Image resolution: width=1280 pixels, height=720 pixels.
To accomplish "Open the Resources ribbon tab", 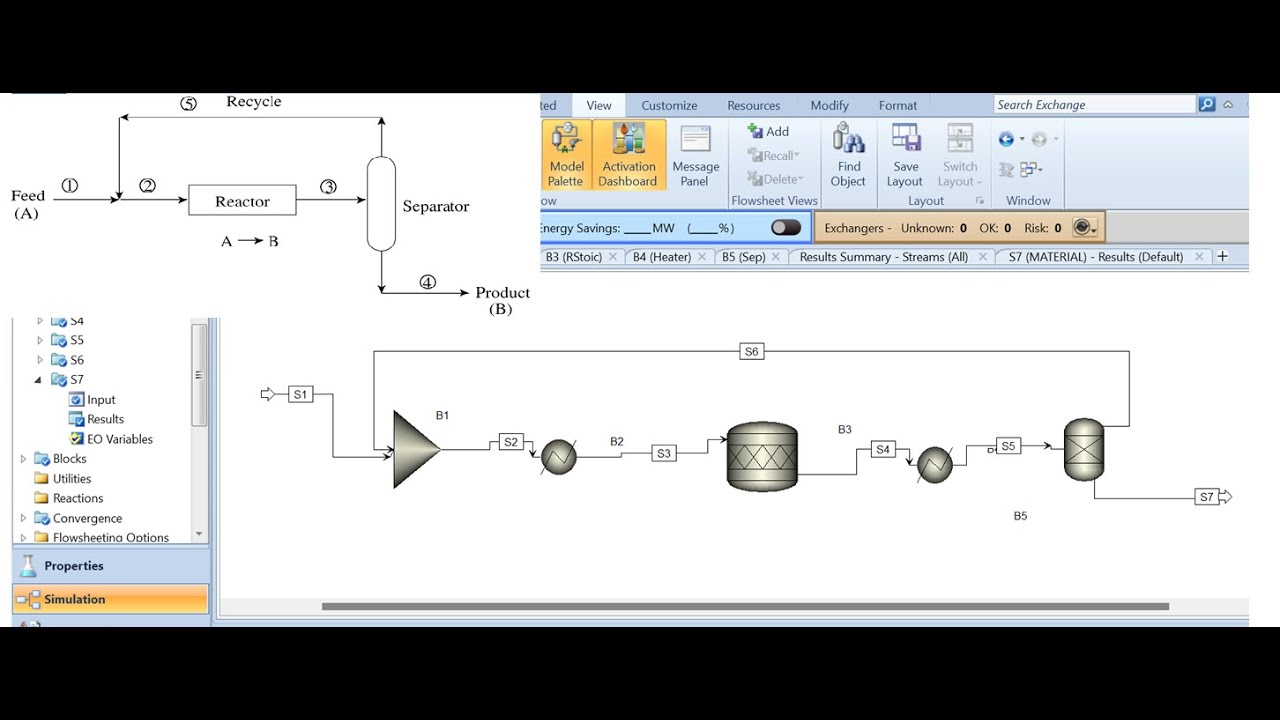I will click(x=754, y=105).
